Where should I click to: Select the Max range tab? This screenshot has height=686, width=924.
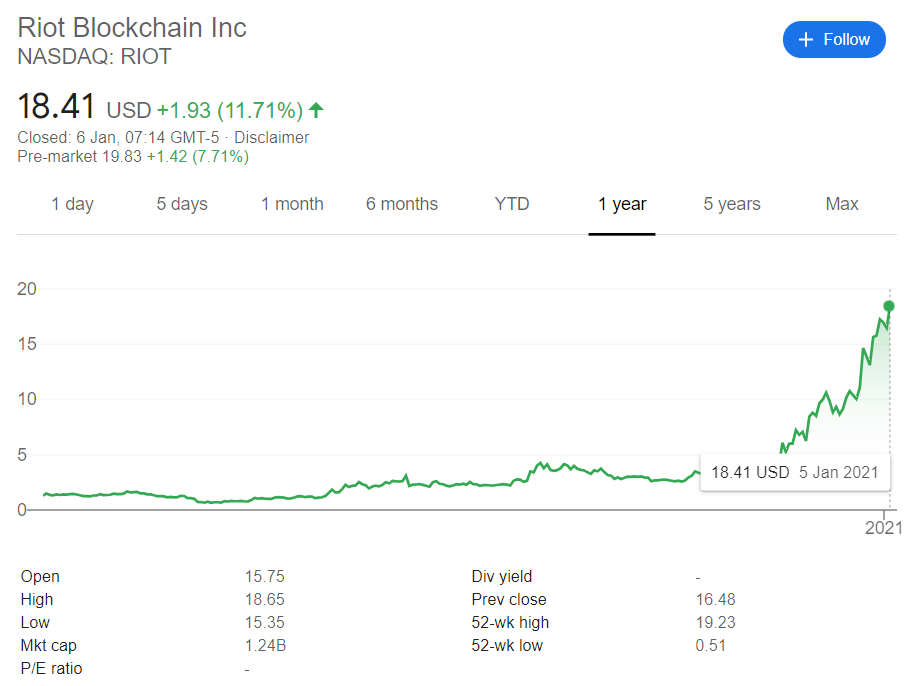tap(842, 204)
